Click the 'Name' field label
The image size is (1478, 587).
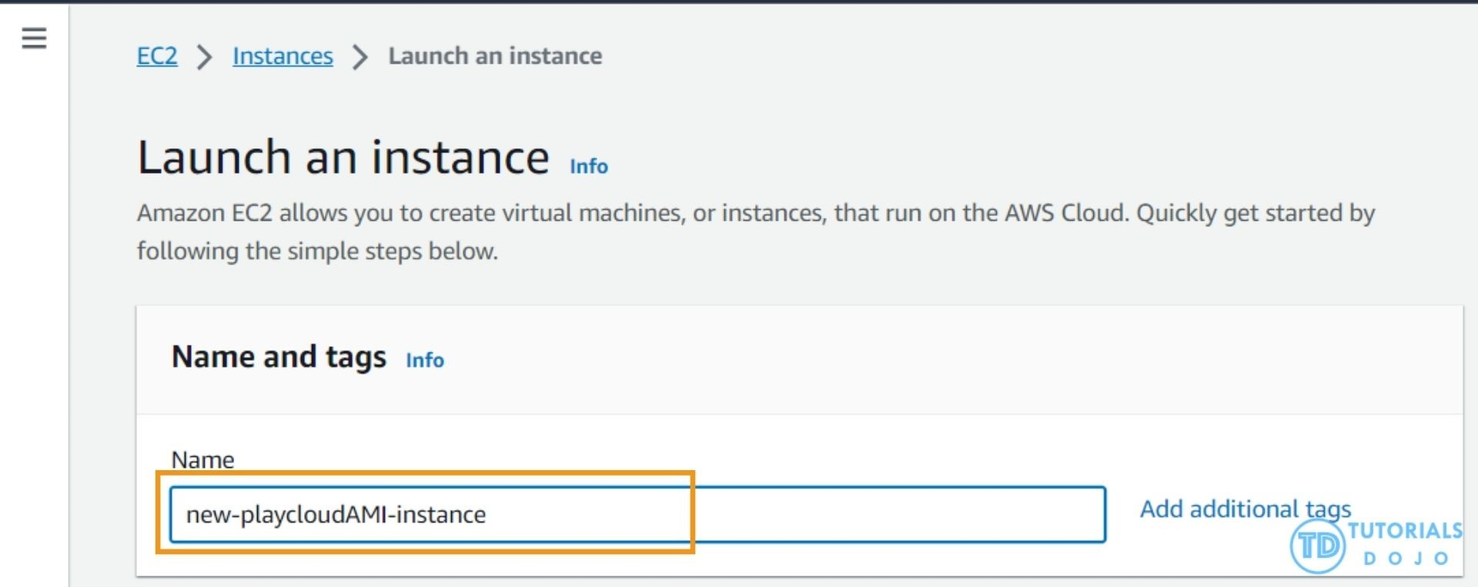click(203, 460)
